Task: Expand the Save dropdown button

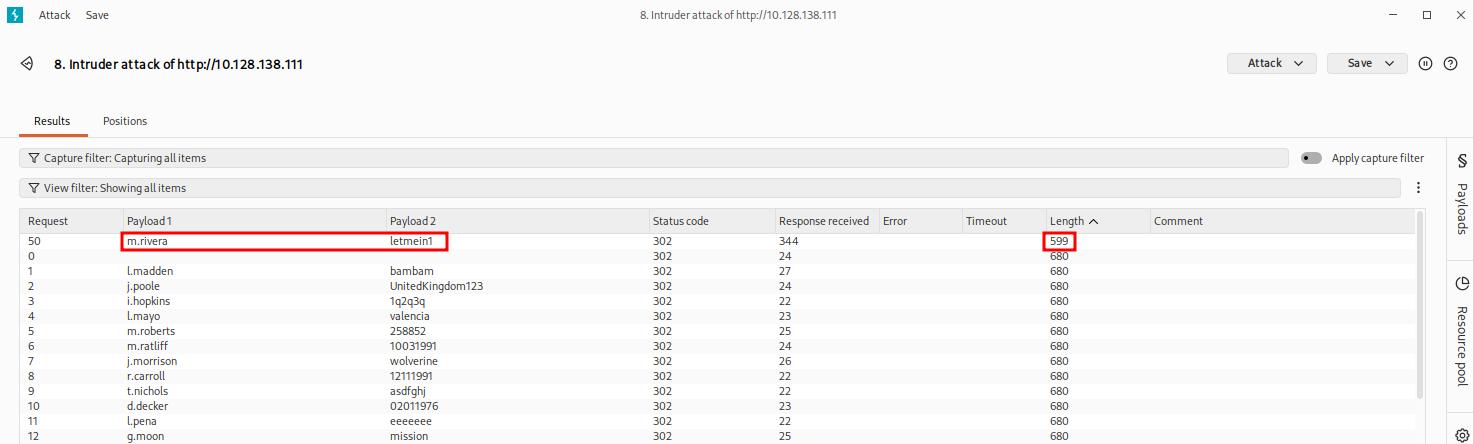Action: tap(1367, 63)
